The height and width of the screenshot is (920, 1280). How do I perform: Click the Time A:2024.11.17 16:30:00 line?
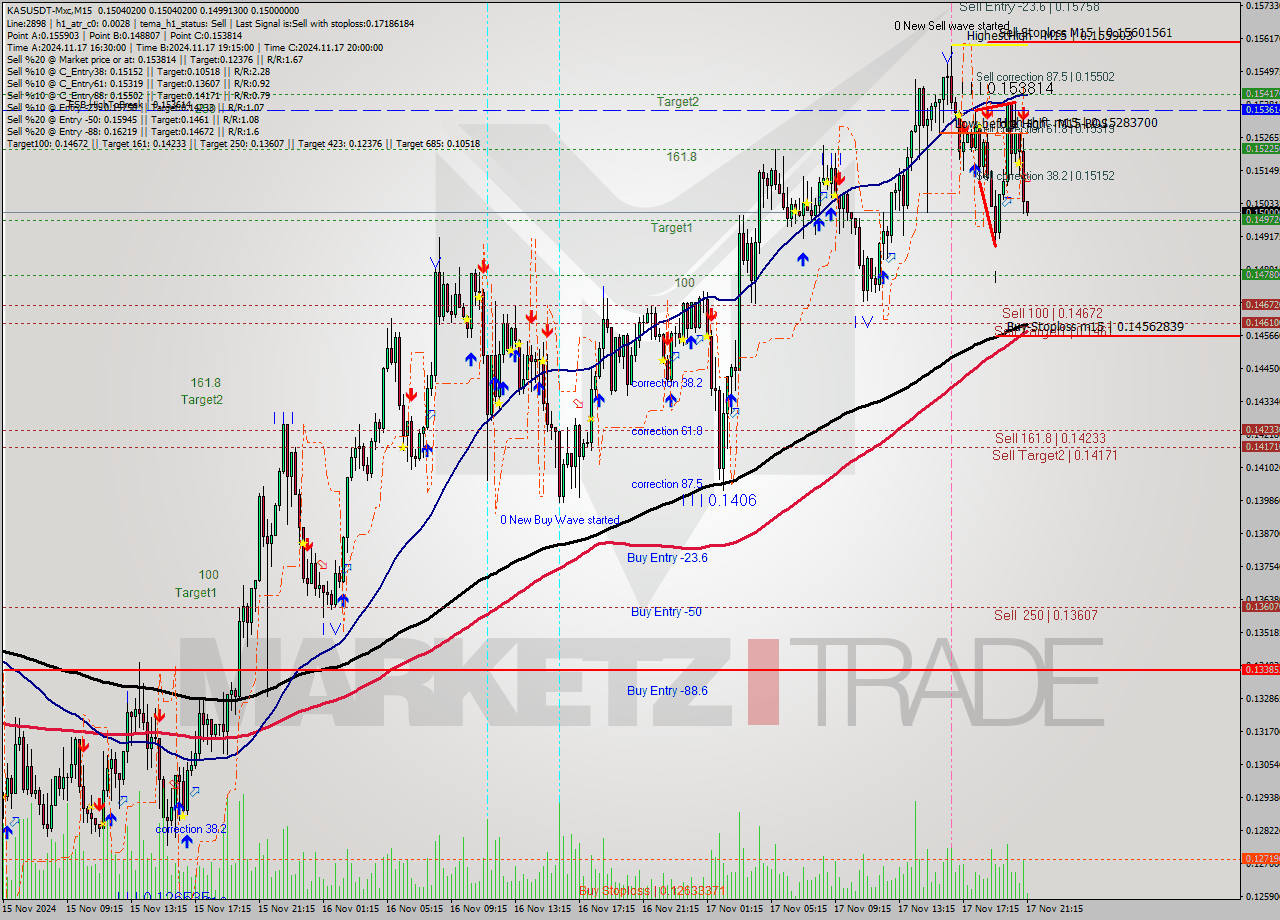[x=194, y=47]
